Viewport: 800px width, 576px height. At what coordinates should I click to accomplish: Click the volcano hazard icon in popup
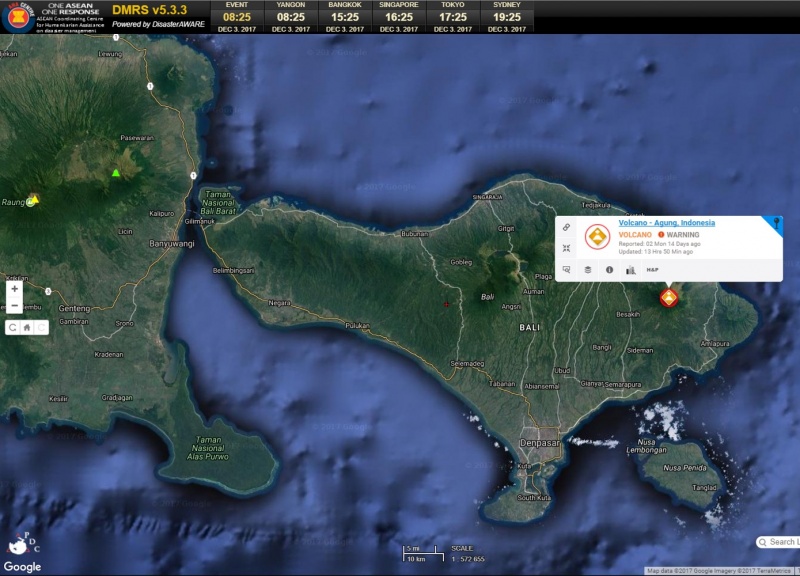pyautogui.click(x=597, y=237)
